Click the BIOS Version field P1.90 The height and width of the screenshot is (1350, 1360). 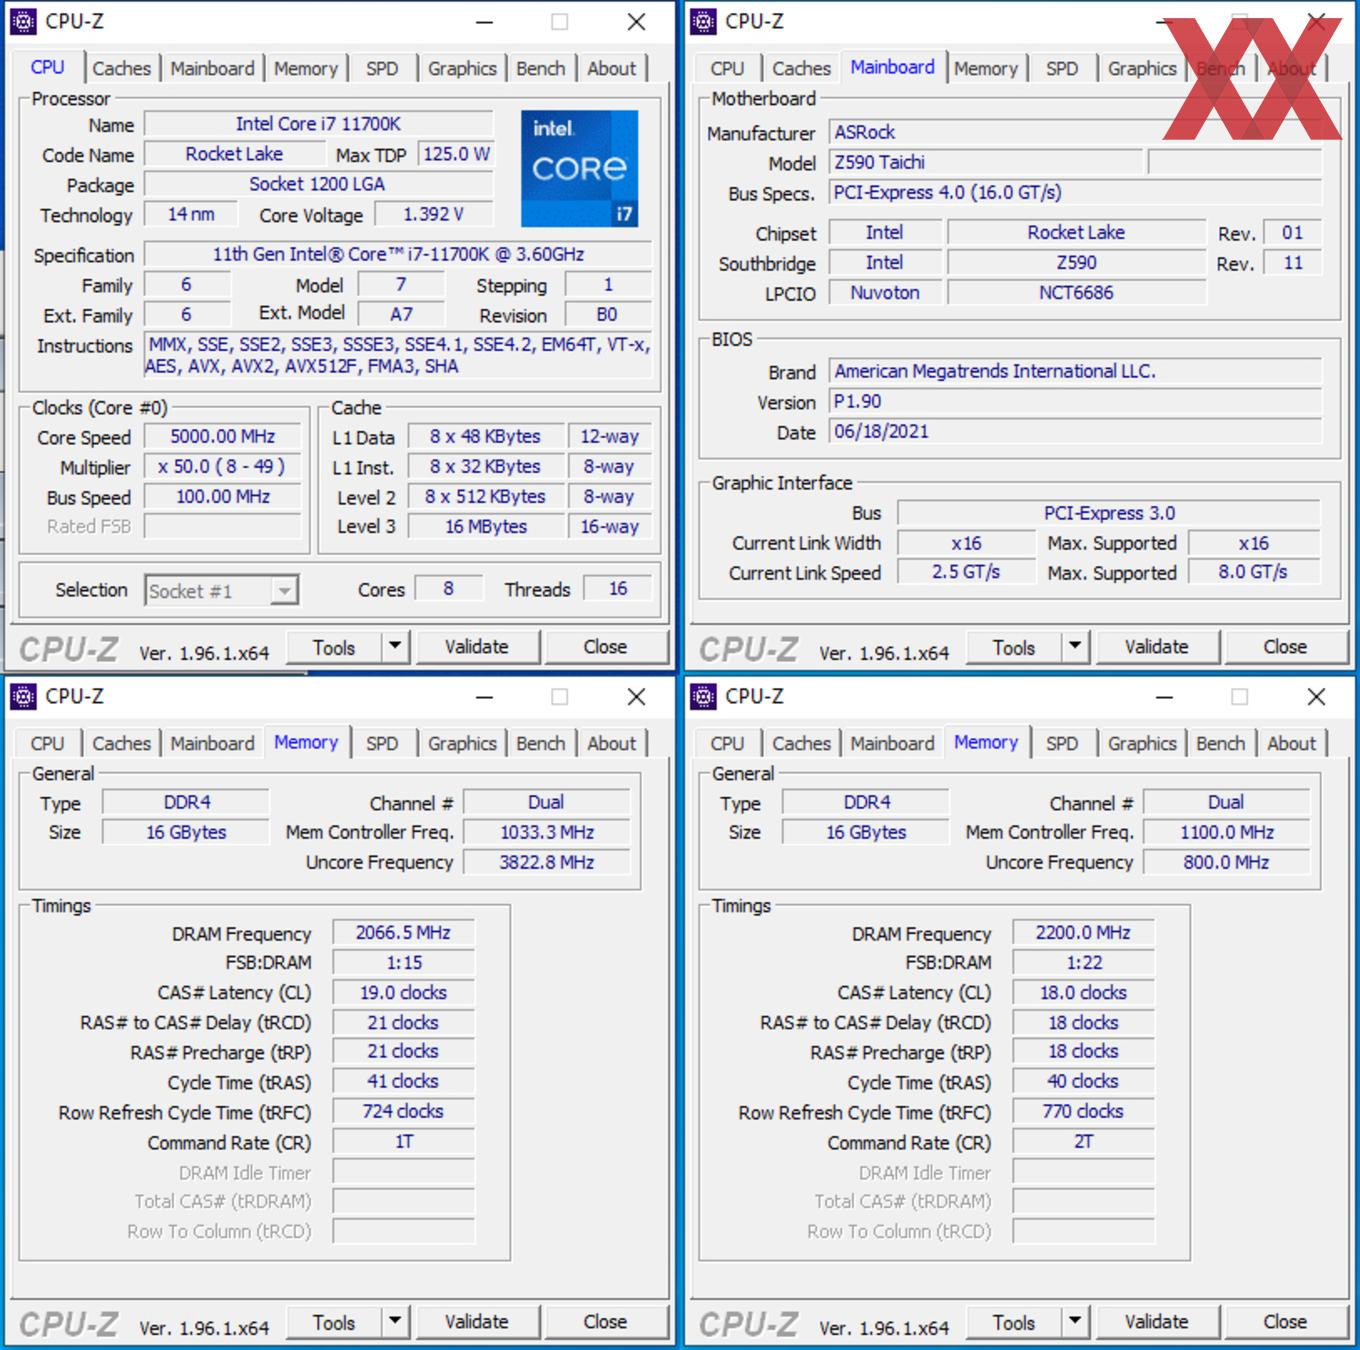click(1075, 401)
